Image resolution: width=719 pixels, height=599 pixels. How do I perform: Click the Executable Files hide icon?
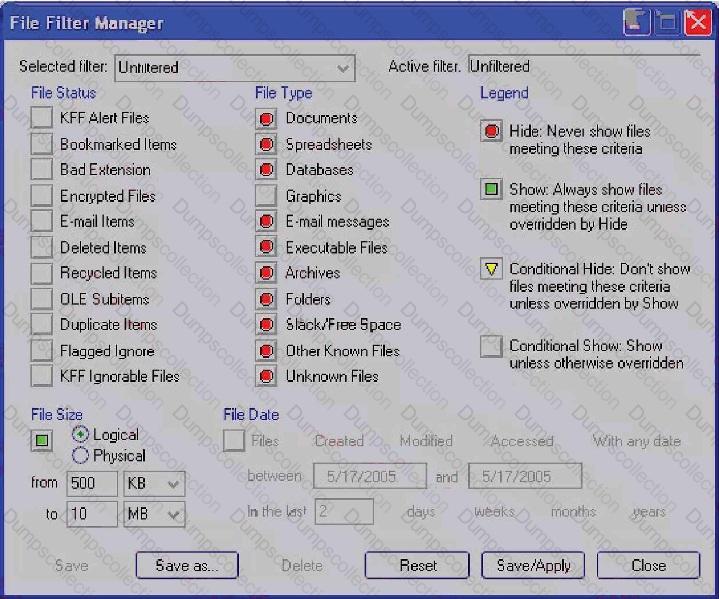tap(266, 248)
